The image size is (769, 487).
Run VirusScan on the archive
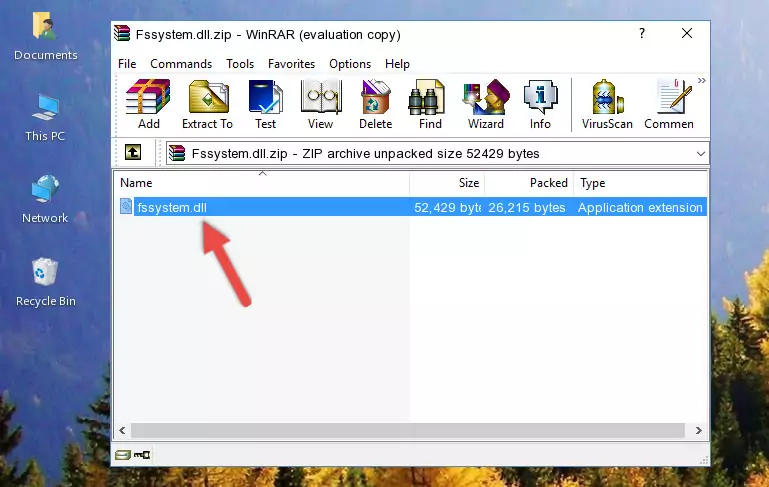tap(607, 104)
